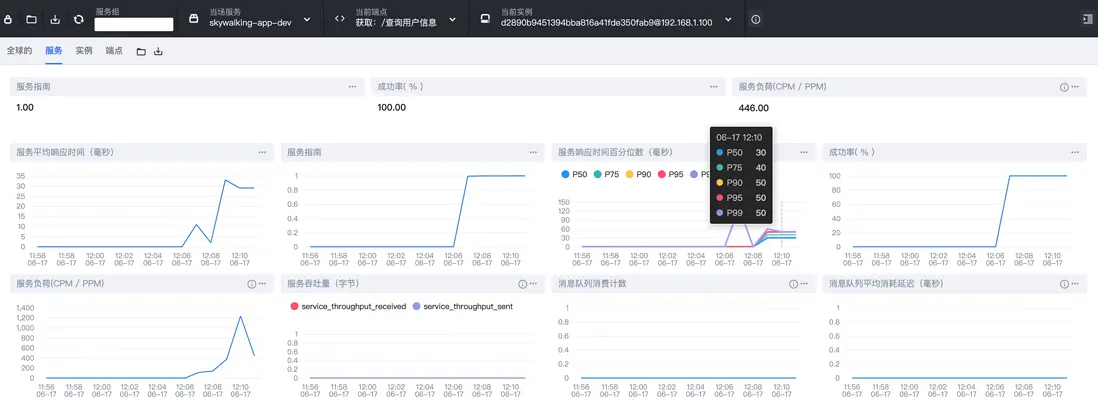
Task: Click the 服务响应时间百分位数（毫秒）panel title
Action: (616, 152)
